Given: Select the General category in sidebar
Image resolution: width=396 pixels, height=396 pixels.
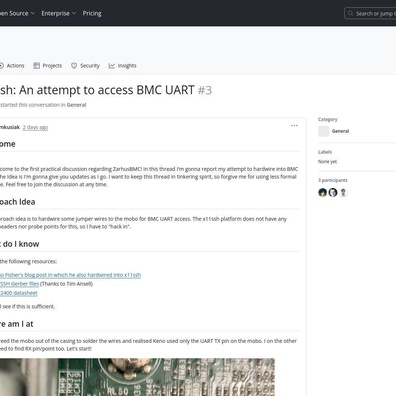Looking at the screenshot, I should pos(340,131).
